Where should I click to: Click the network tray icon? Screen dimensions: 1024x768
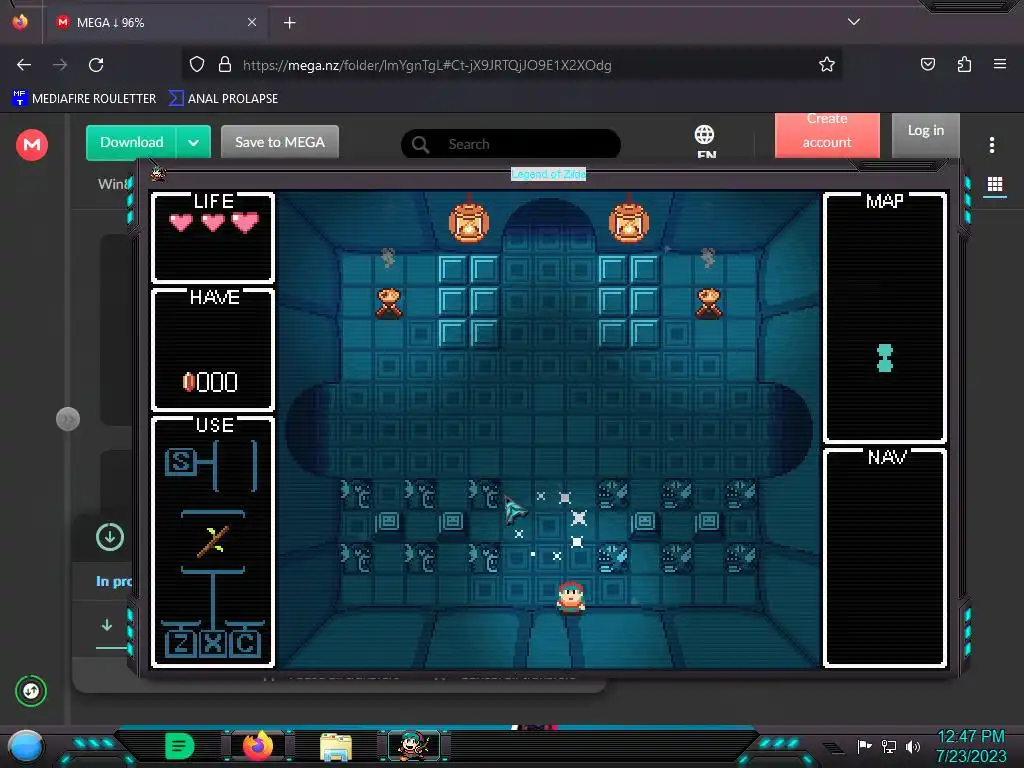(x=889, y=746)
